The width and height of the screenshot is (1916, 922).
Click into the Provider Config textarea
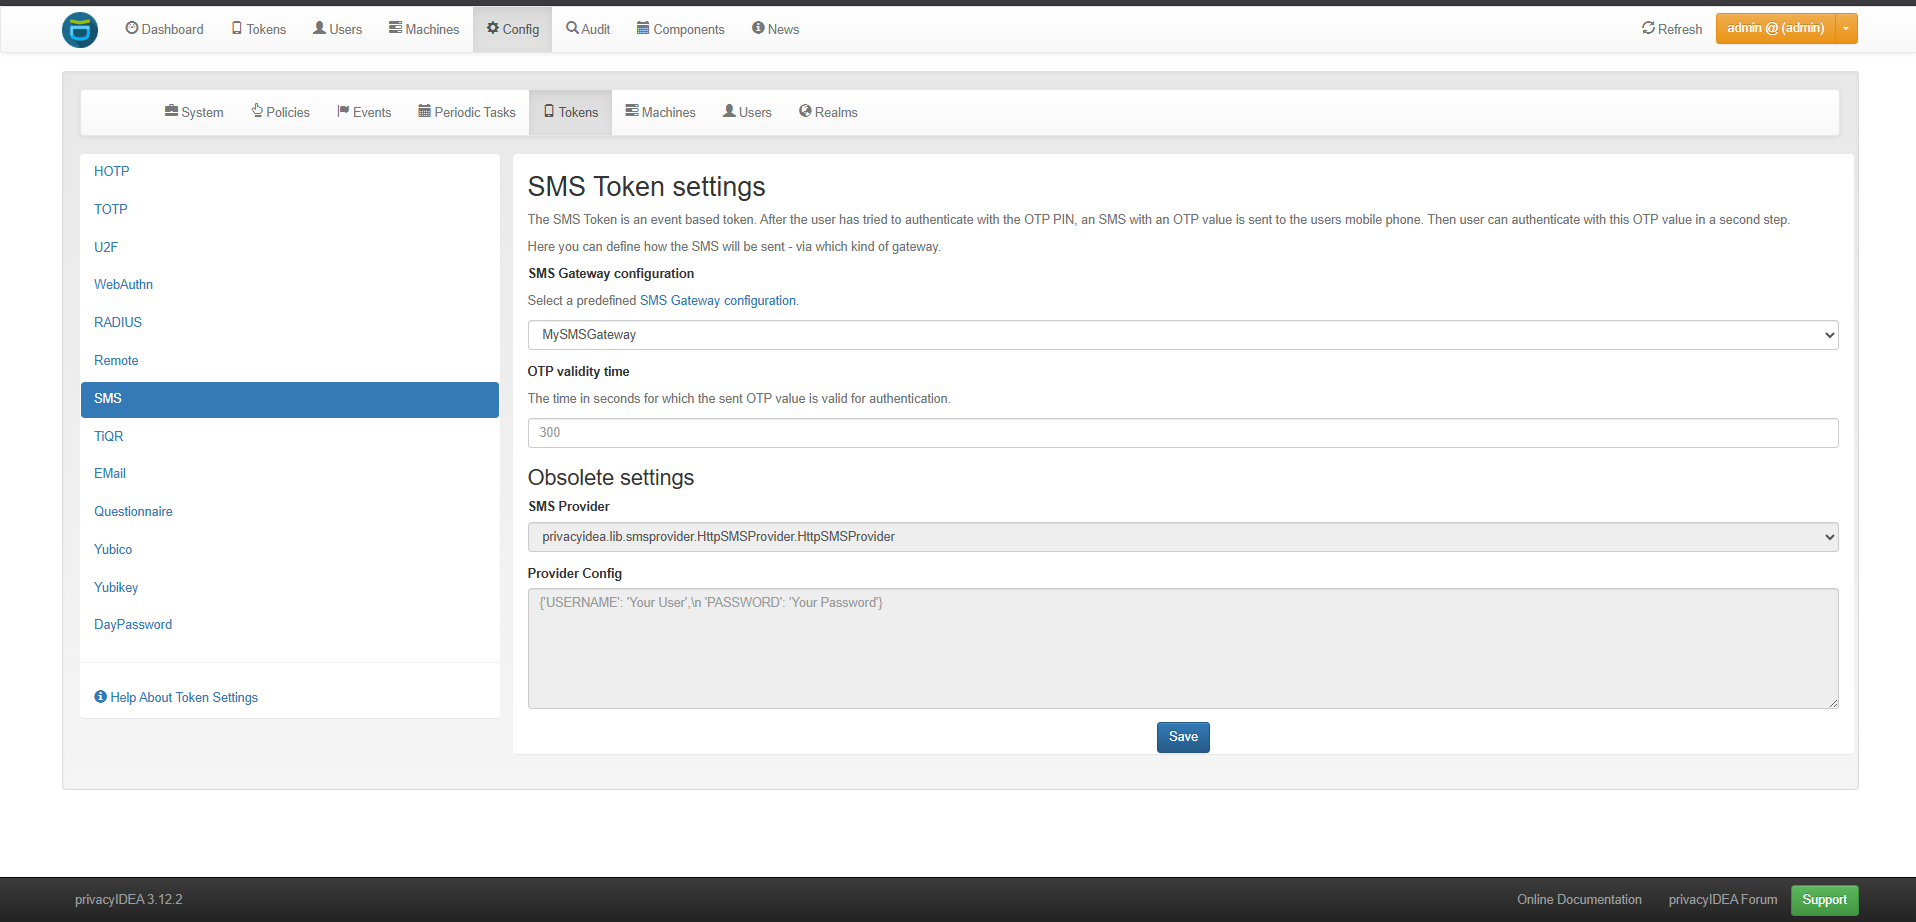[x=1182, y=648]
